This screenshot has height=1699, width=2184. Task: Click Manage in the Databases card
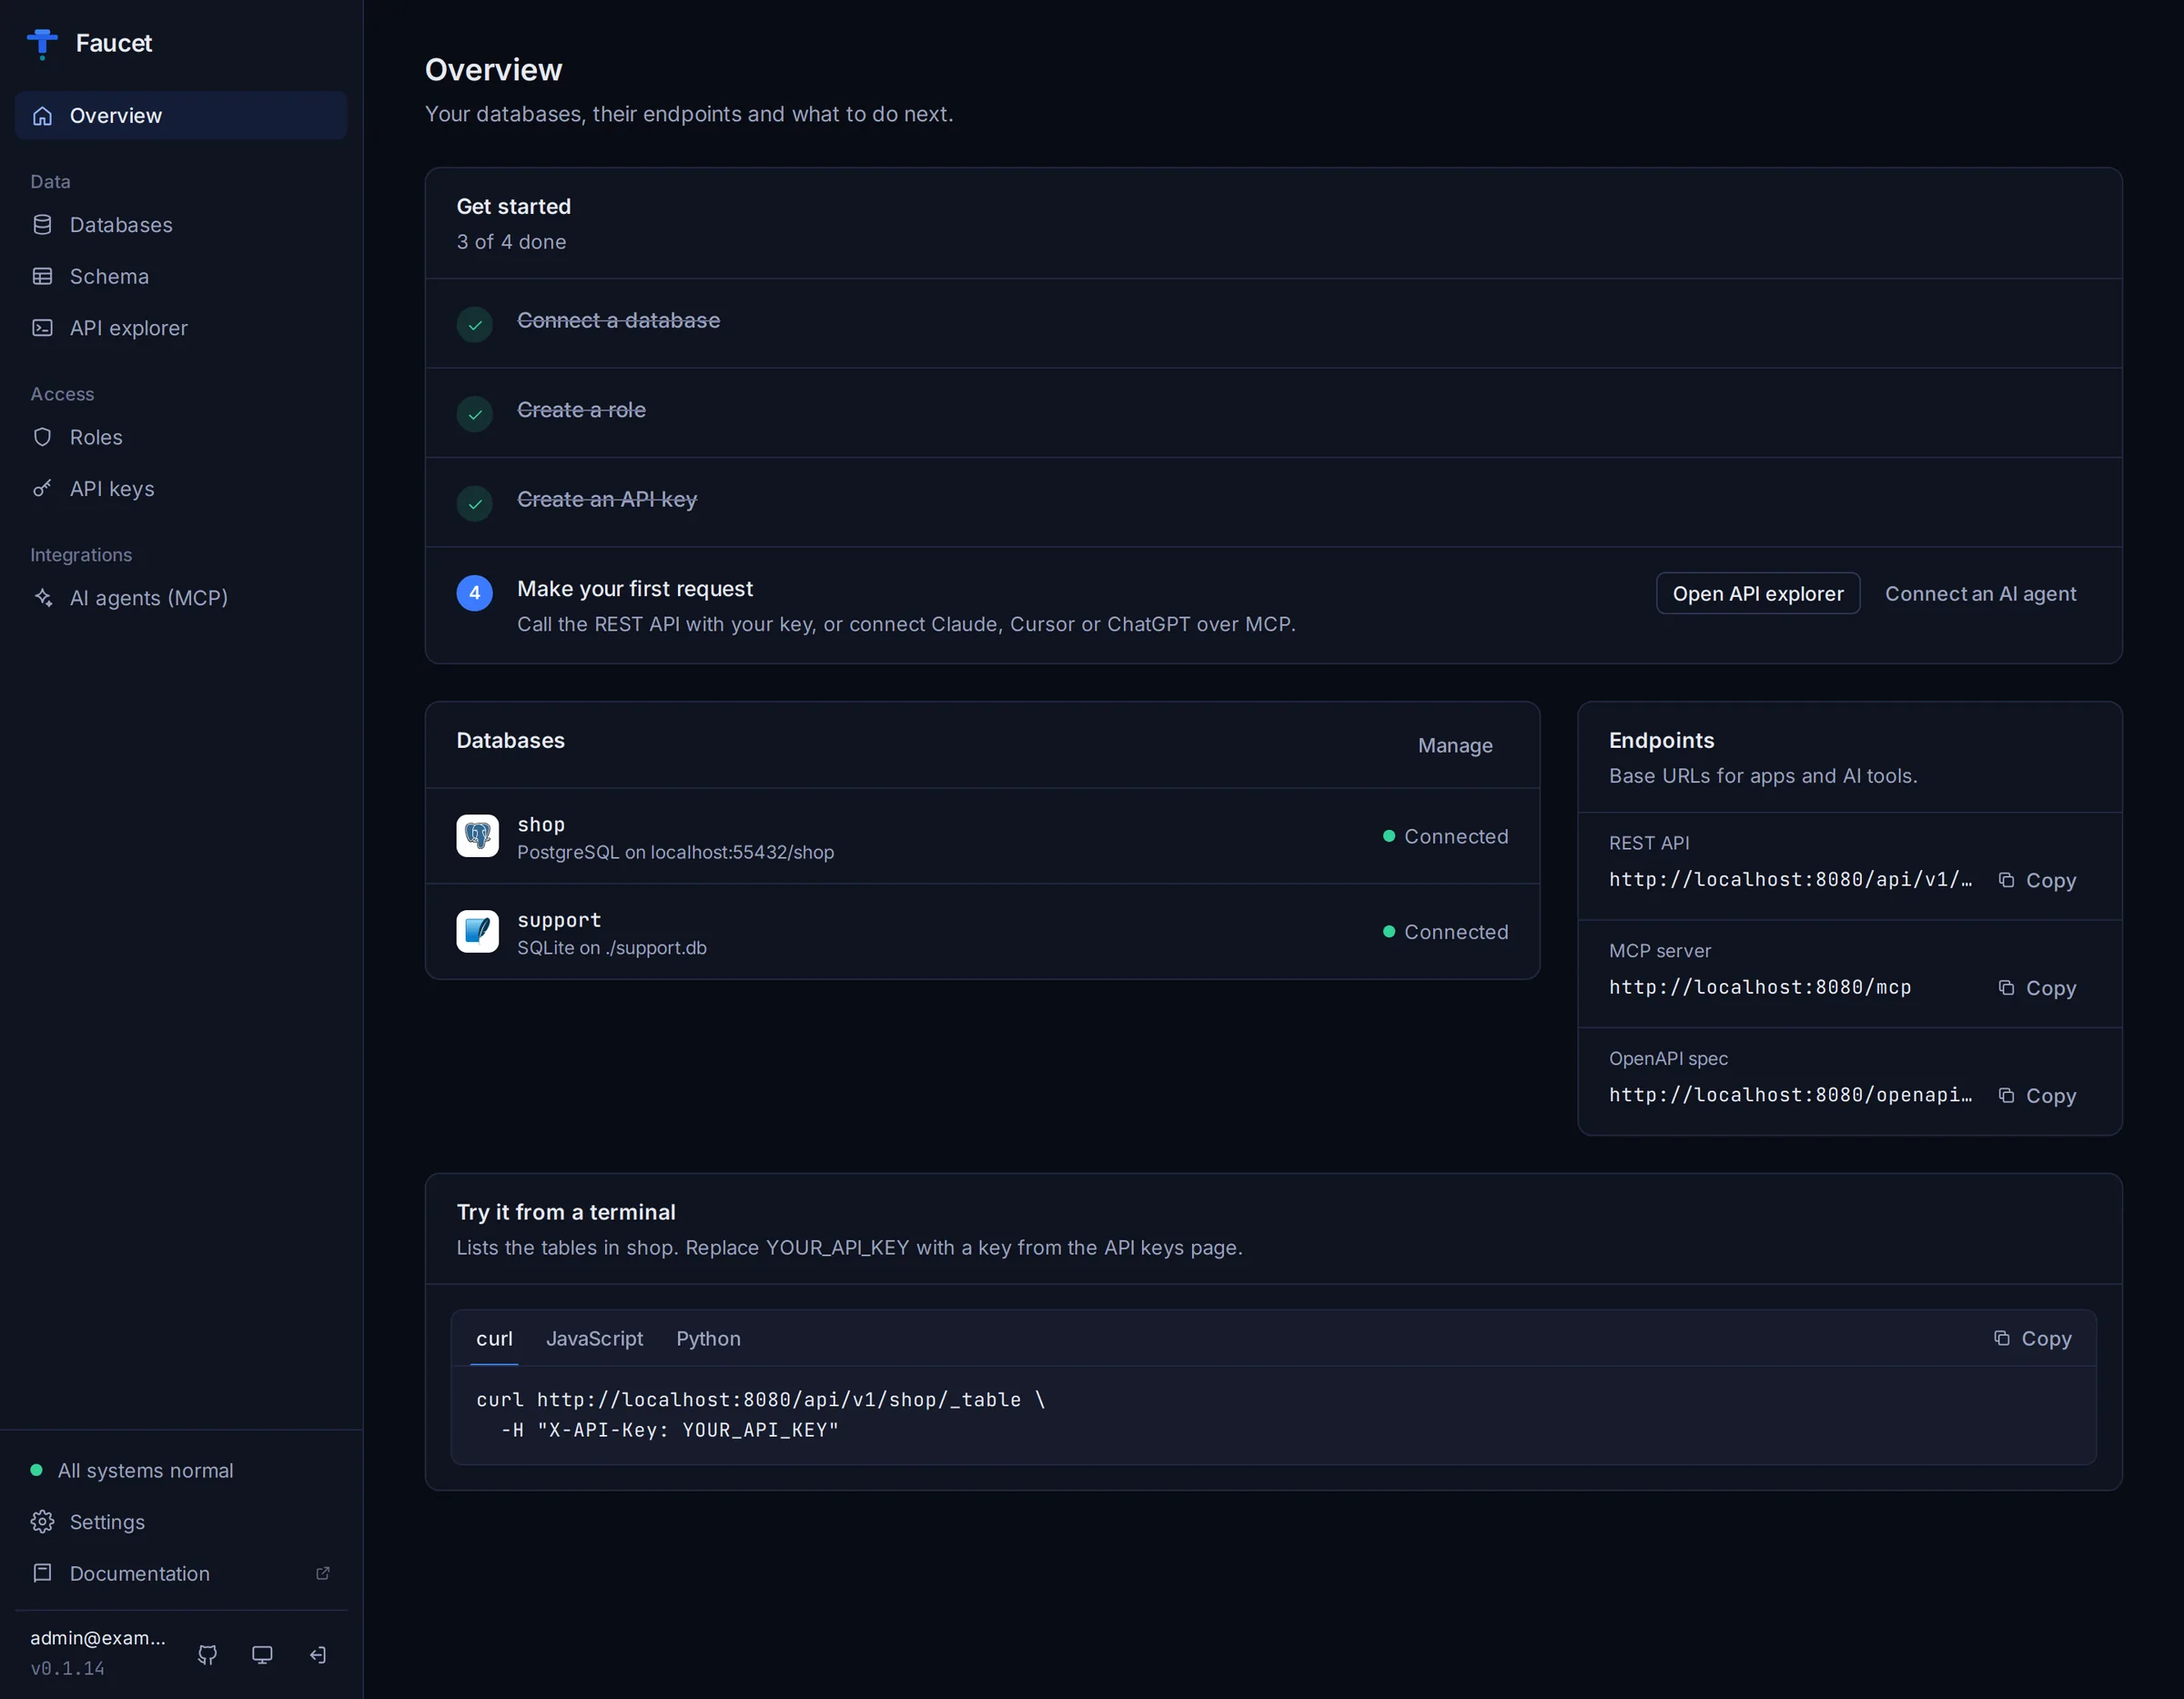point(1455,745)
